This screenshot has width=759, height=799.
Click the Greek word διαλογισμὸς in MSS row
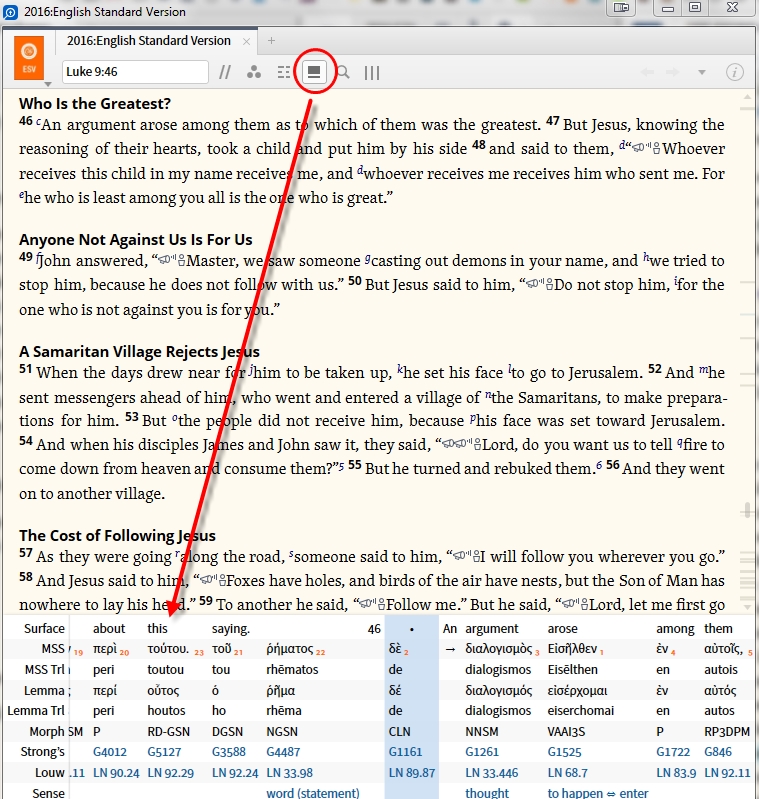pos(499,649)
